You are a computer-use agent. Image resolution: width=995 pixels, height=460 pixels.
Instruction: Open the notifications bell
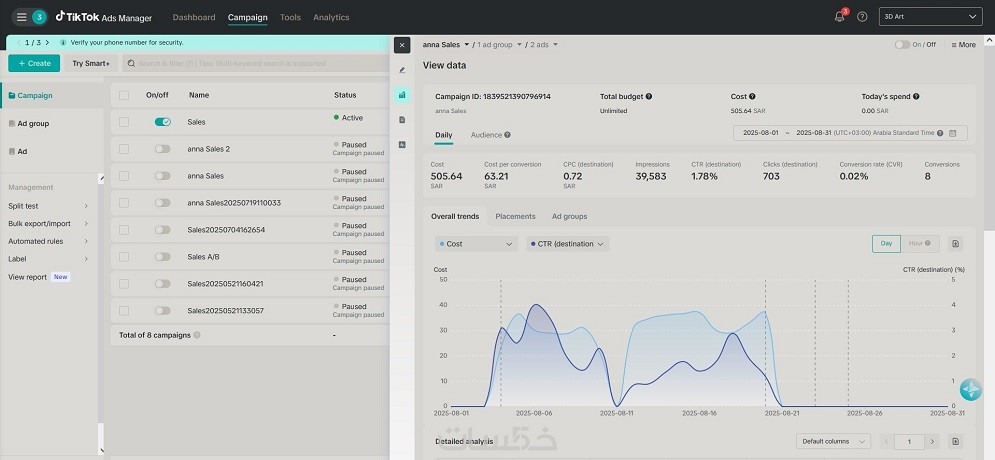point(840,17)
